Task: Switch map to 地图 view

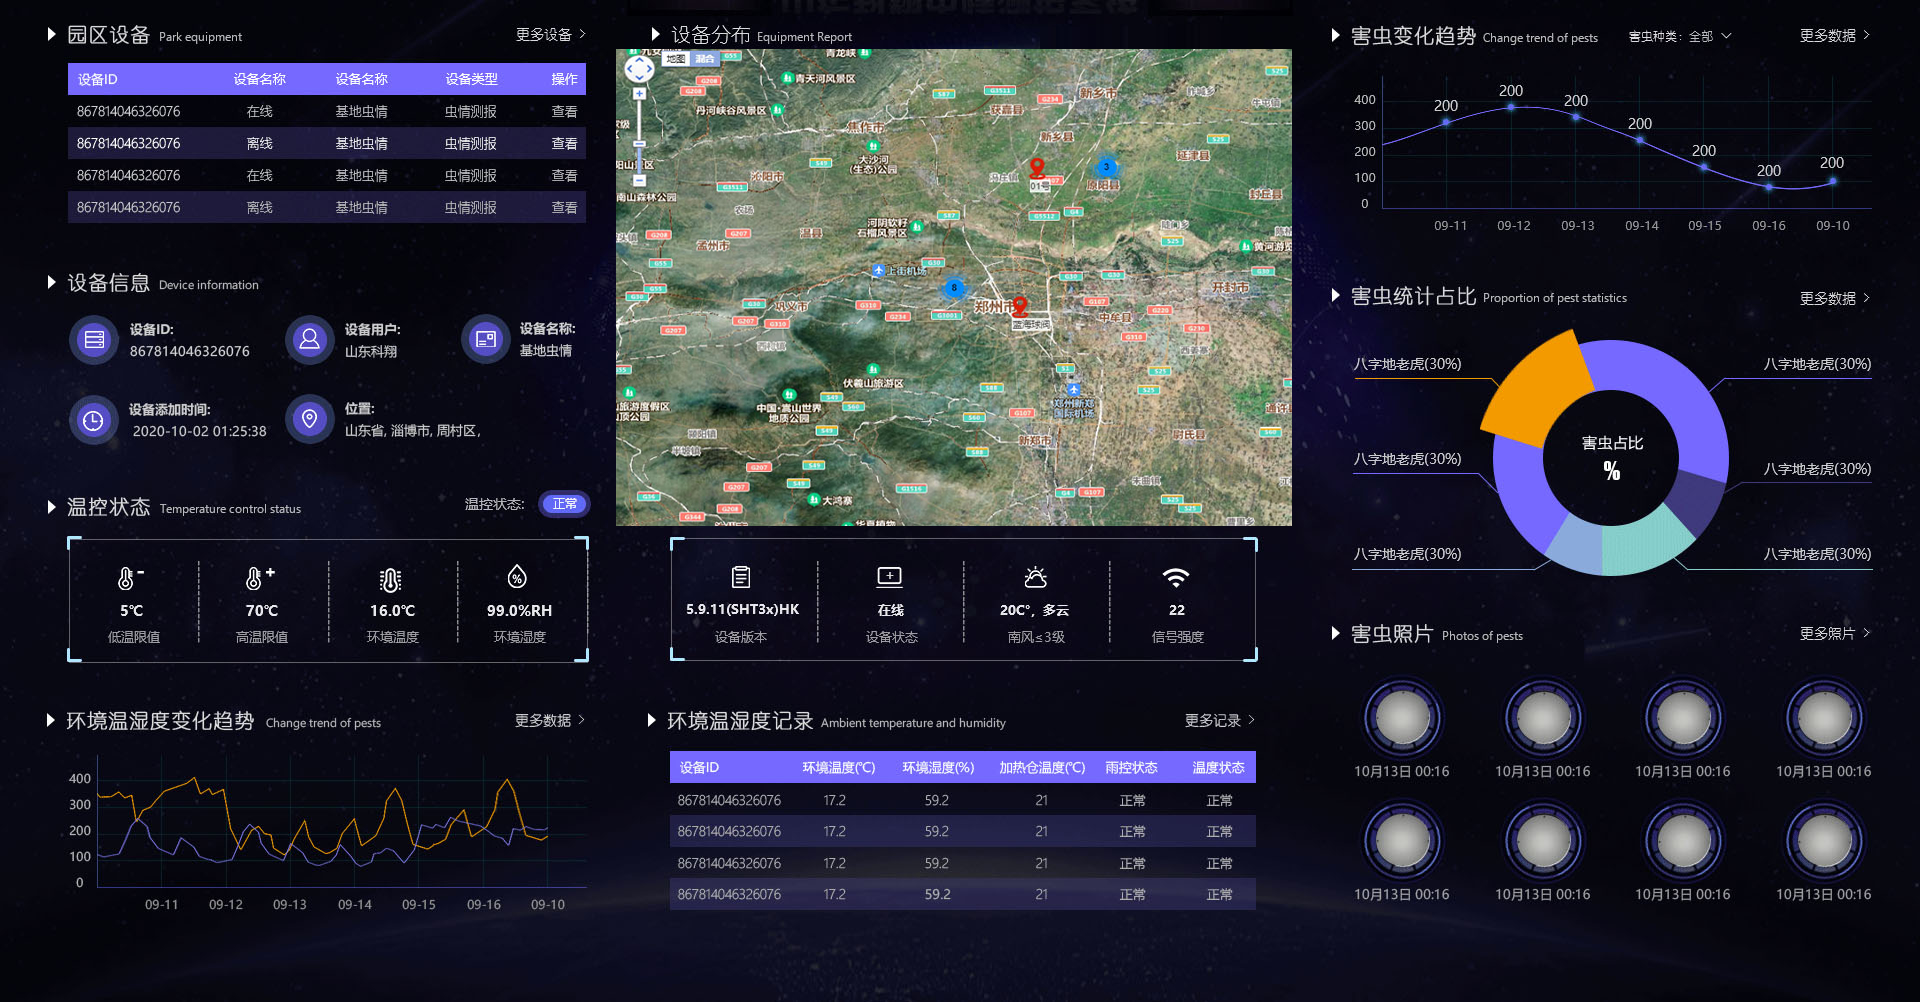Action: click(676, 59)
